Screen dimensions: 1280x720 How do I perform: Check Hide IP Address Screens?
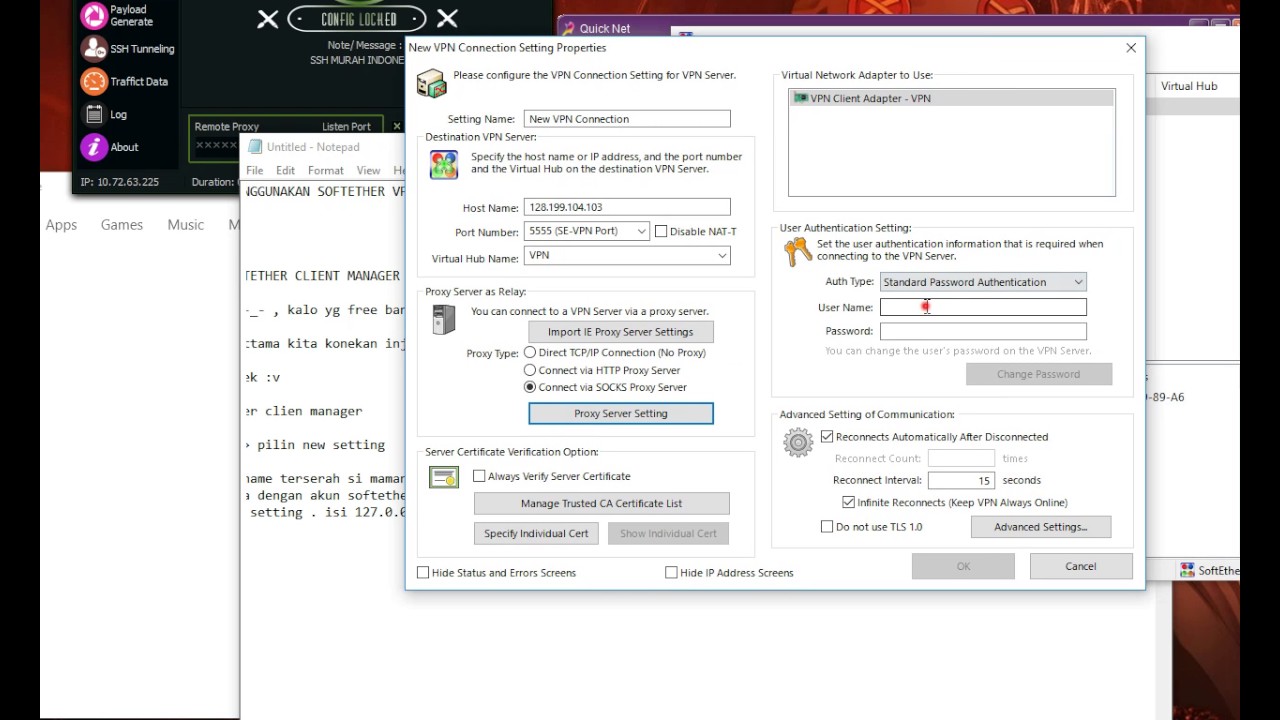pyautogui.click(x=671, y=572)
